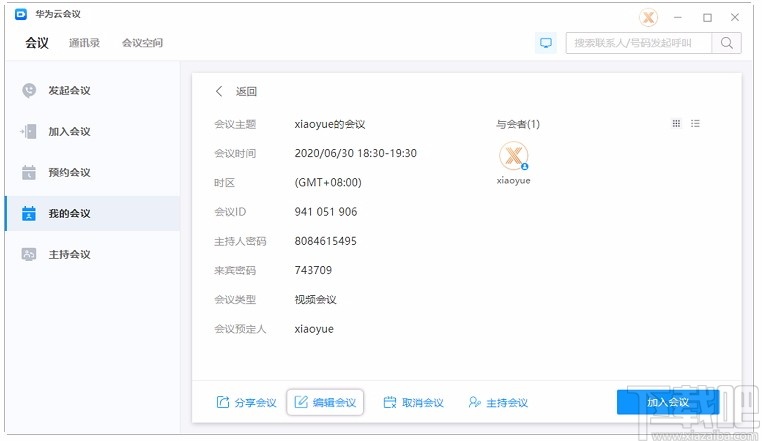Click the search magnifier icon
This screenshot has width=762, height=441.
[x=727, y=43]
